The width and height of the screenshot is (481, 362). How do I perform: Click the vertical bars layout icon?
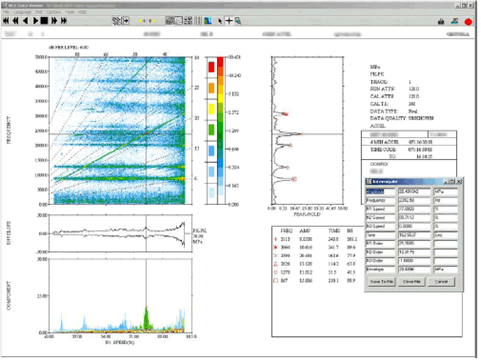click(198, 21)
